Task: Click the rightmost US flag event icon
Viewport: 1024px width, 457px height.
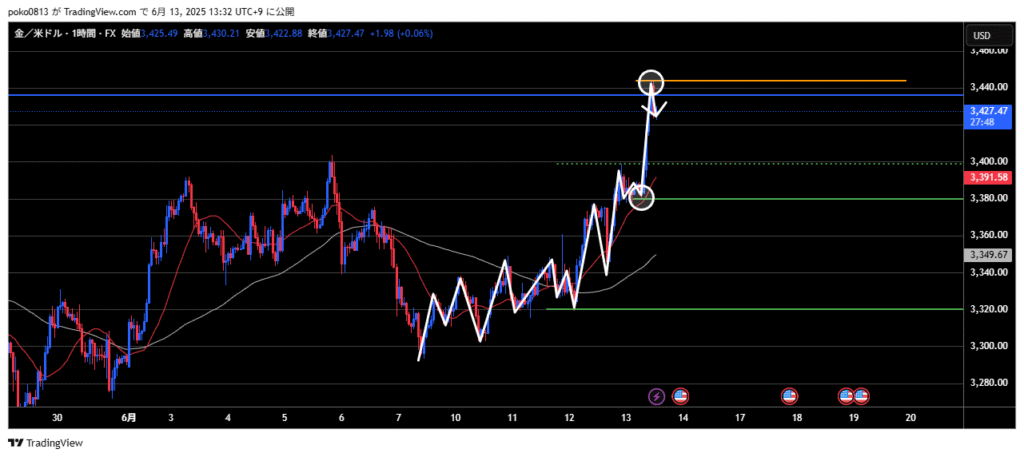Action: (861, 396)
